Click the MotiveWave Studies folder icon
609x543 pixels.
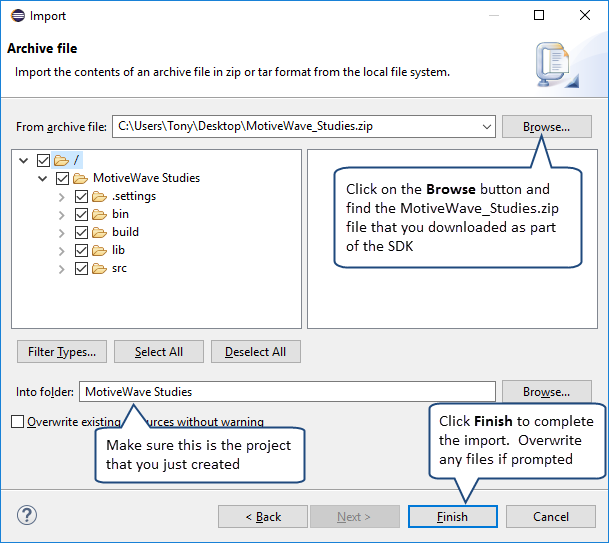tap(80, 178)
